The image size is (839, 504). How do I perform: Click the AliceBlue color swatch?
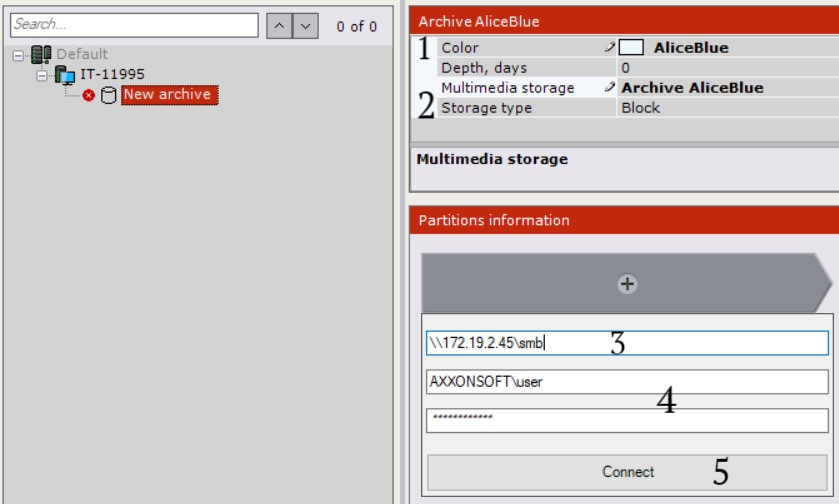(631, 48)
